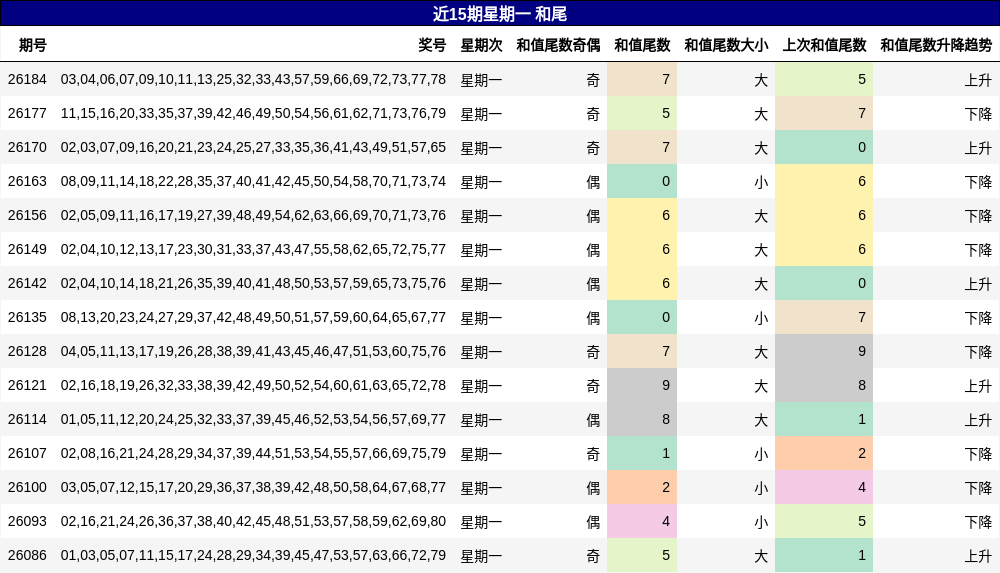This screenshot has width=1000, height=573.
Task: Select winning numbers starting 03,05,07,12,15 in row 26100
Action: pyautogui.click(x=253, y=487)
